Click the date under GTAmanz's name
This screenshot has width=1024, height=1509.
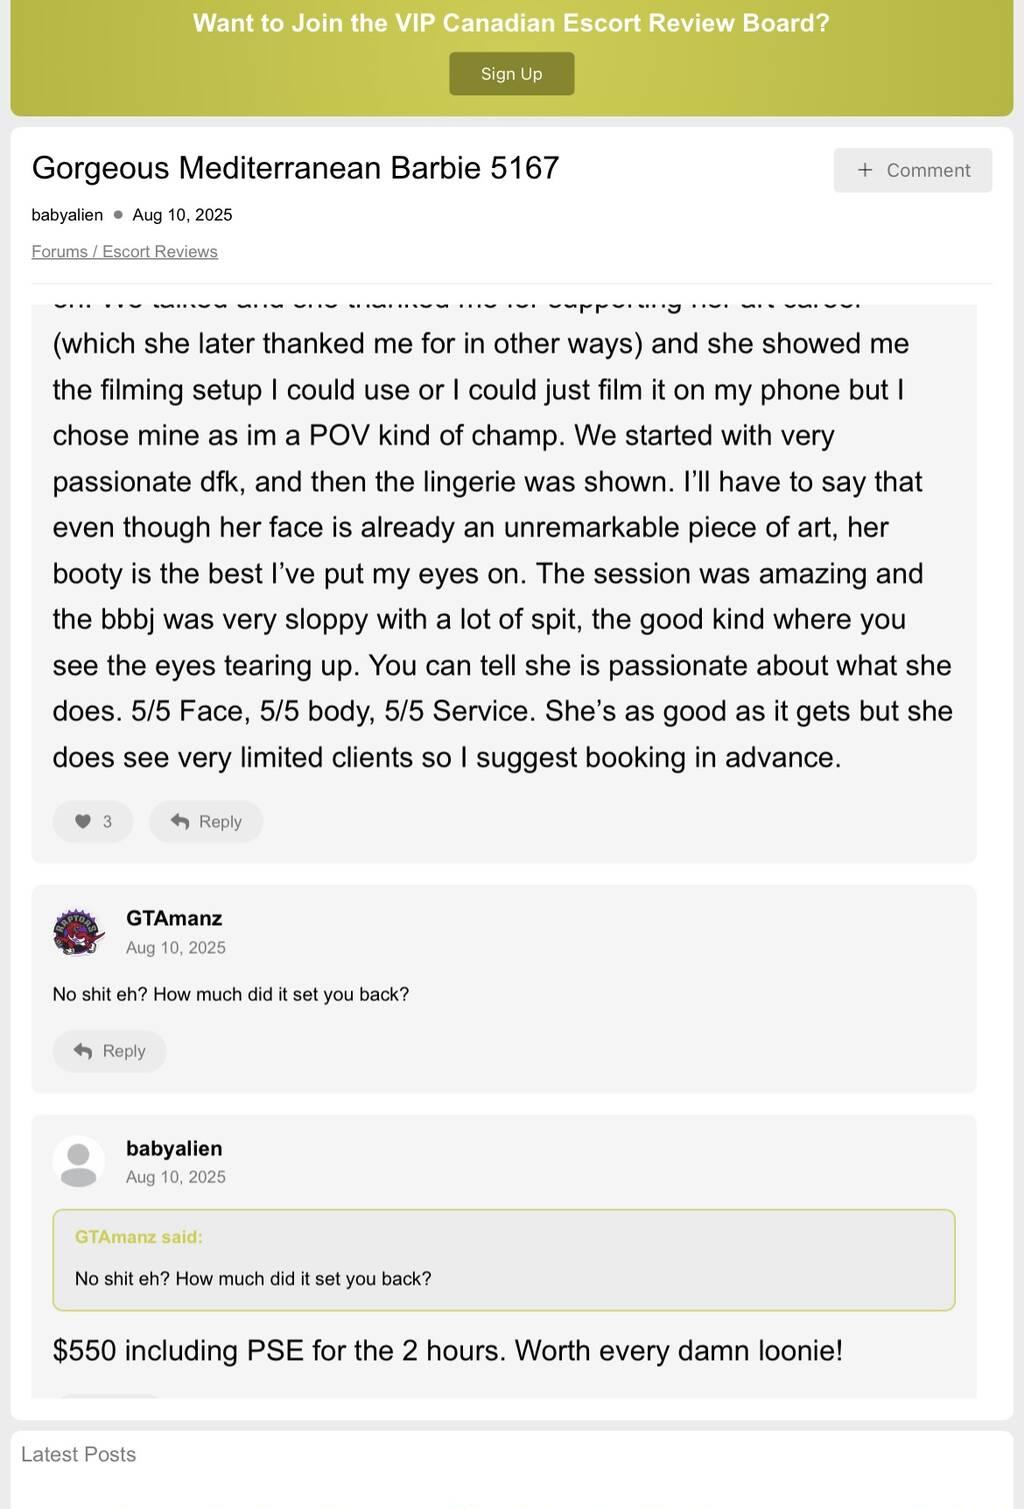click(x=176, y=947)
